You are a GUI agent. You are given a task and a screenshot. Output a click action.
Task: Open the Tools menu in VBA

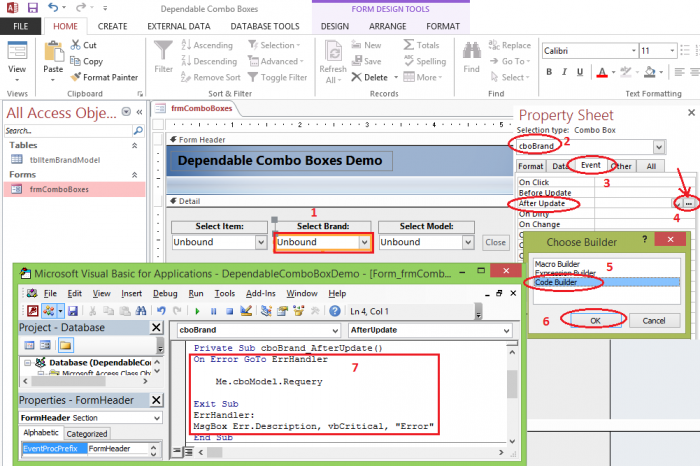[225, 293]
